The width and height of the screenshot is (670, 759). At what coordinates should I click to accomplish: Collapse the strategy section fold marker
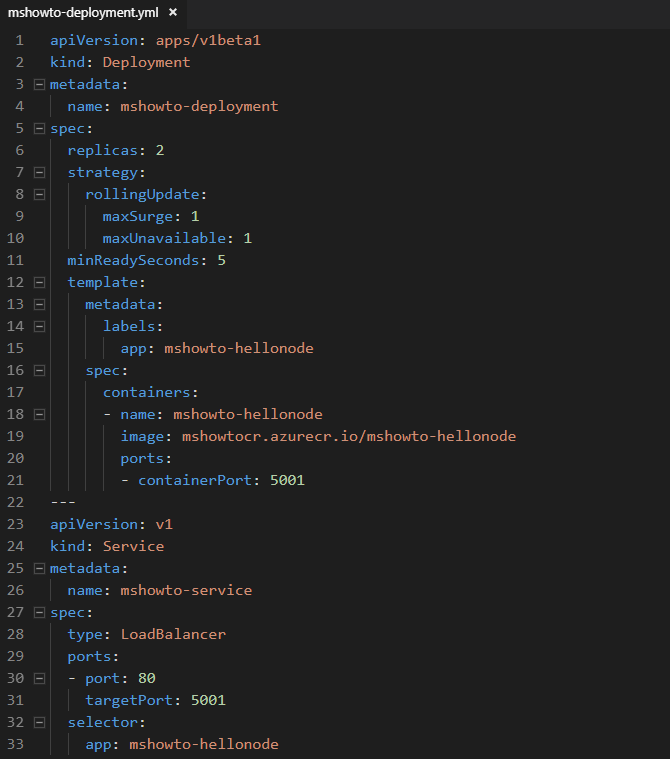click(39, 173)
